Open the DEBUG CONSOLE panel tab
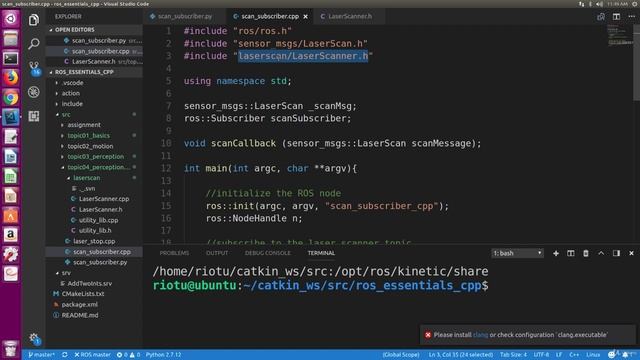 coord(268,253)
